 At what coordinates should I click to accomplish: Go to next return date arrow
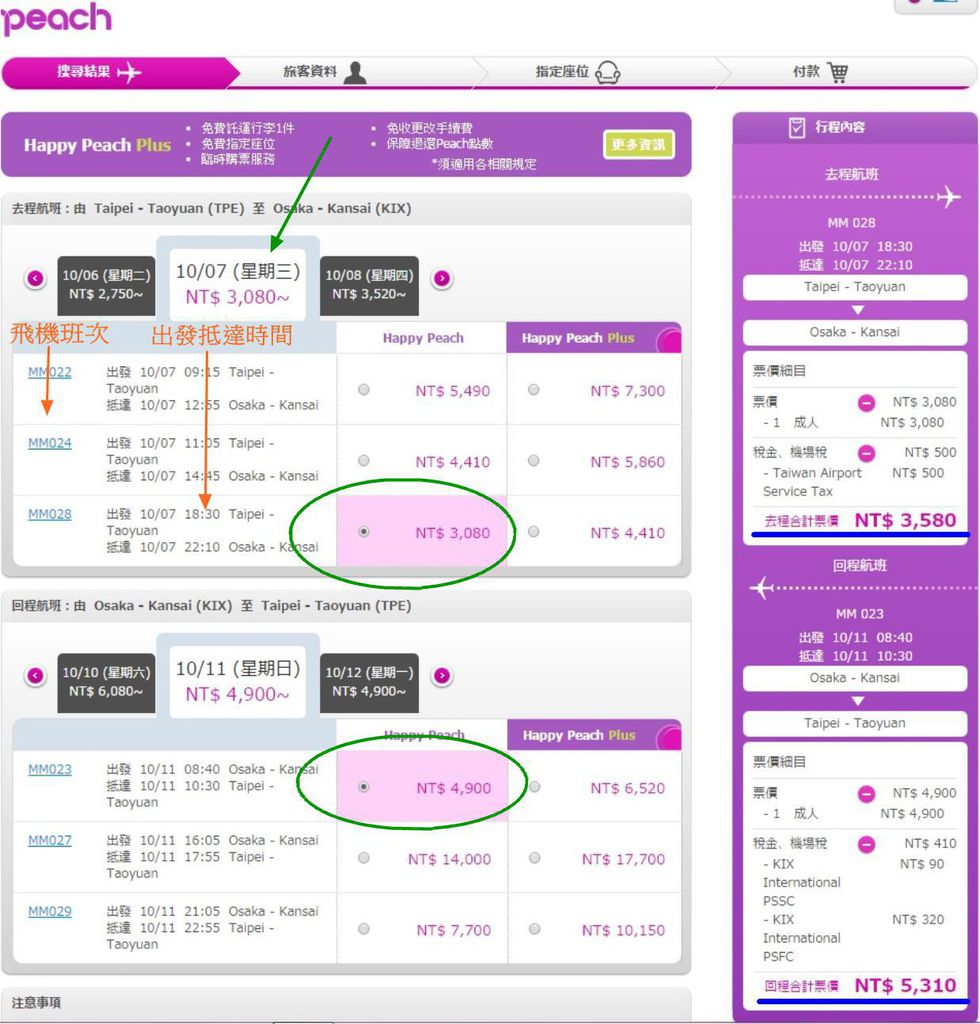442,675
